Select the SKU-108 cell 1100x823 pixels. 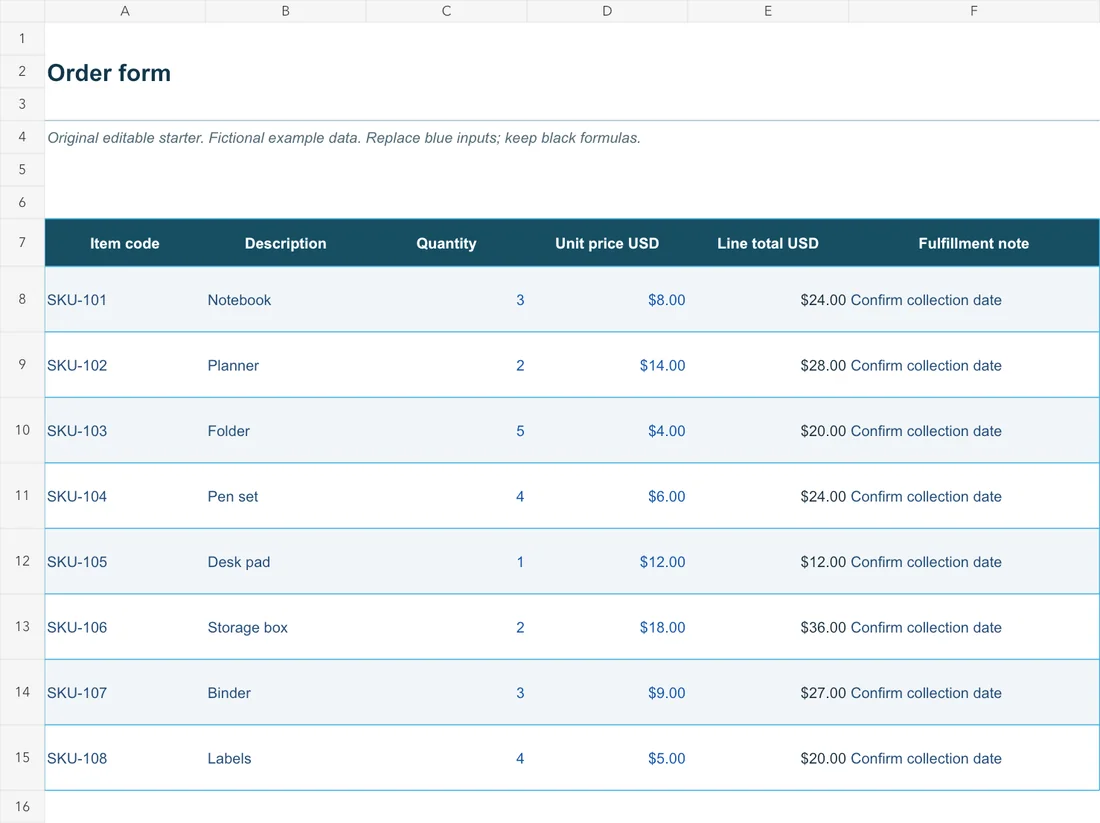pos(125,758)
